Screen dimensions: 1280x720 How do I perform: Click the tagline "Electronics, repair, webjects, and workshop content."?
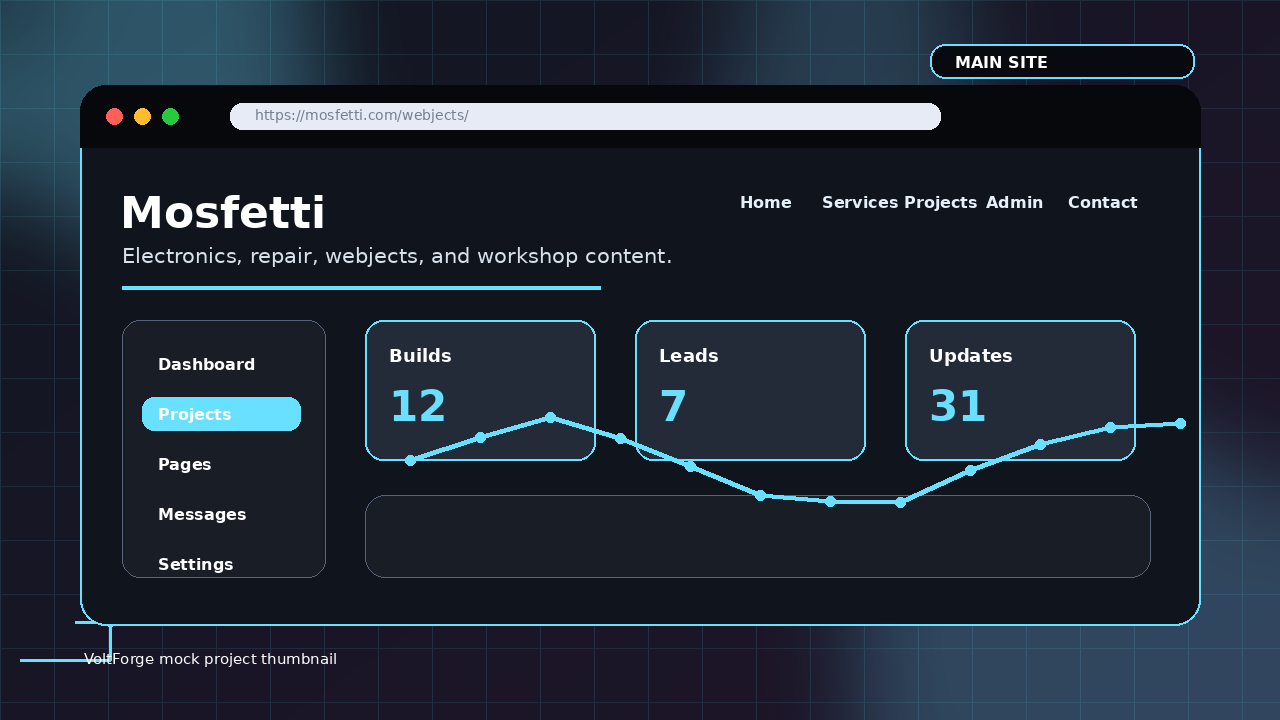point(397,256)
